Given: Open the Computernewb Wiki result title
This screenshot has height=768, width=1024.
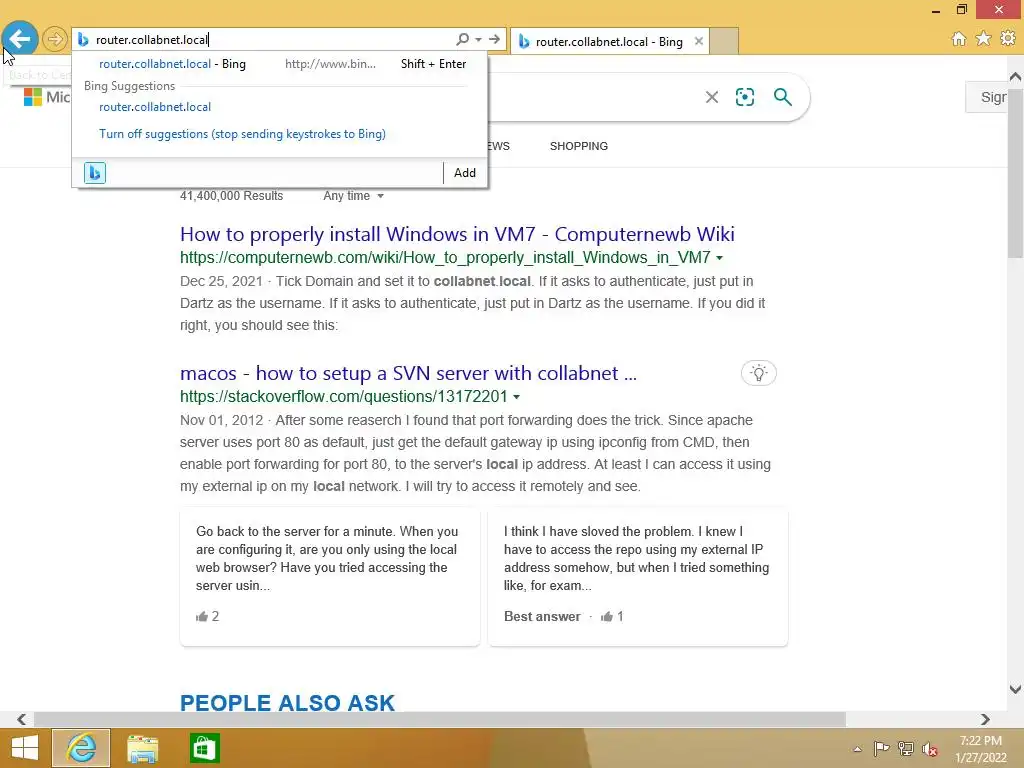Looking at the screenshot, I should pyautogui.click(x=457, y=234).
